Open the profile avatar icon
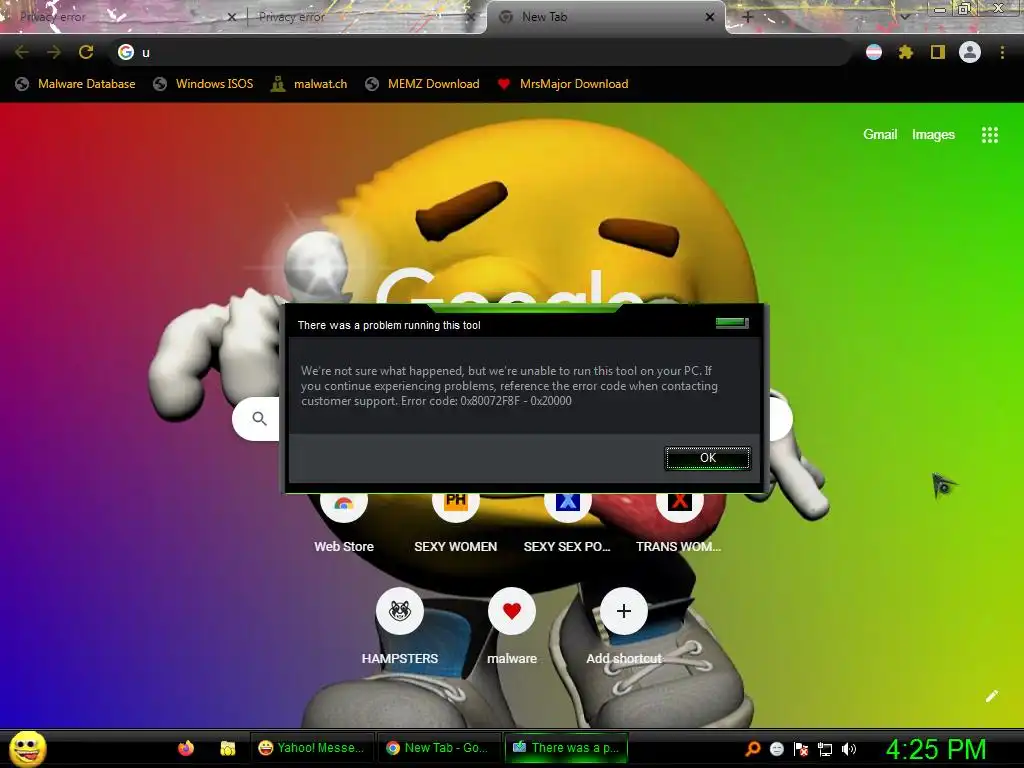1024x768 pixels. pos(970,52)
